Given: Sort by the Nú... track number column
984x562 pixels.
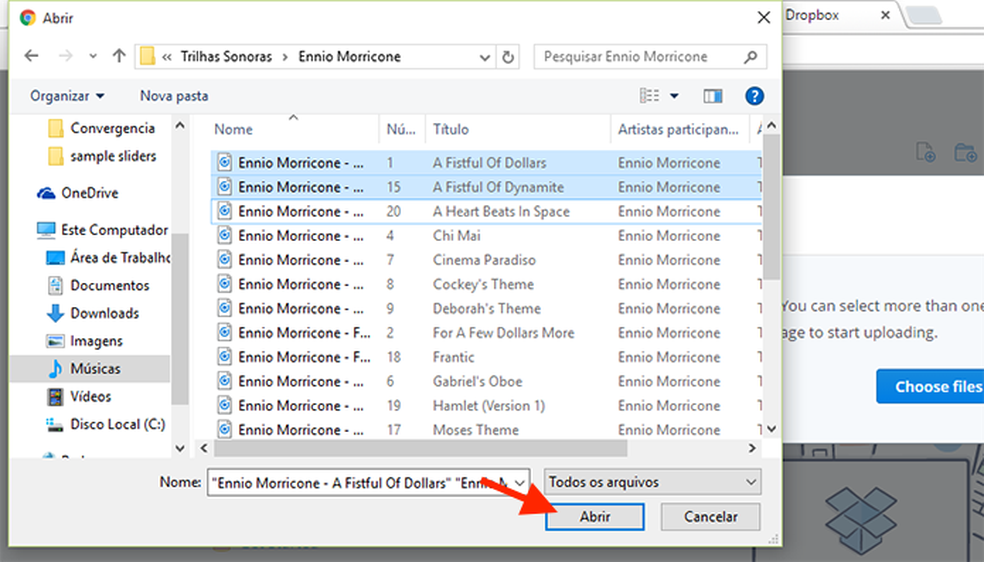Looking at the screenshot, I should tap(402, 129).
